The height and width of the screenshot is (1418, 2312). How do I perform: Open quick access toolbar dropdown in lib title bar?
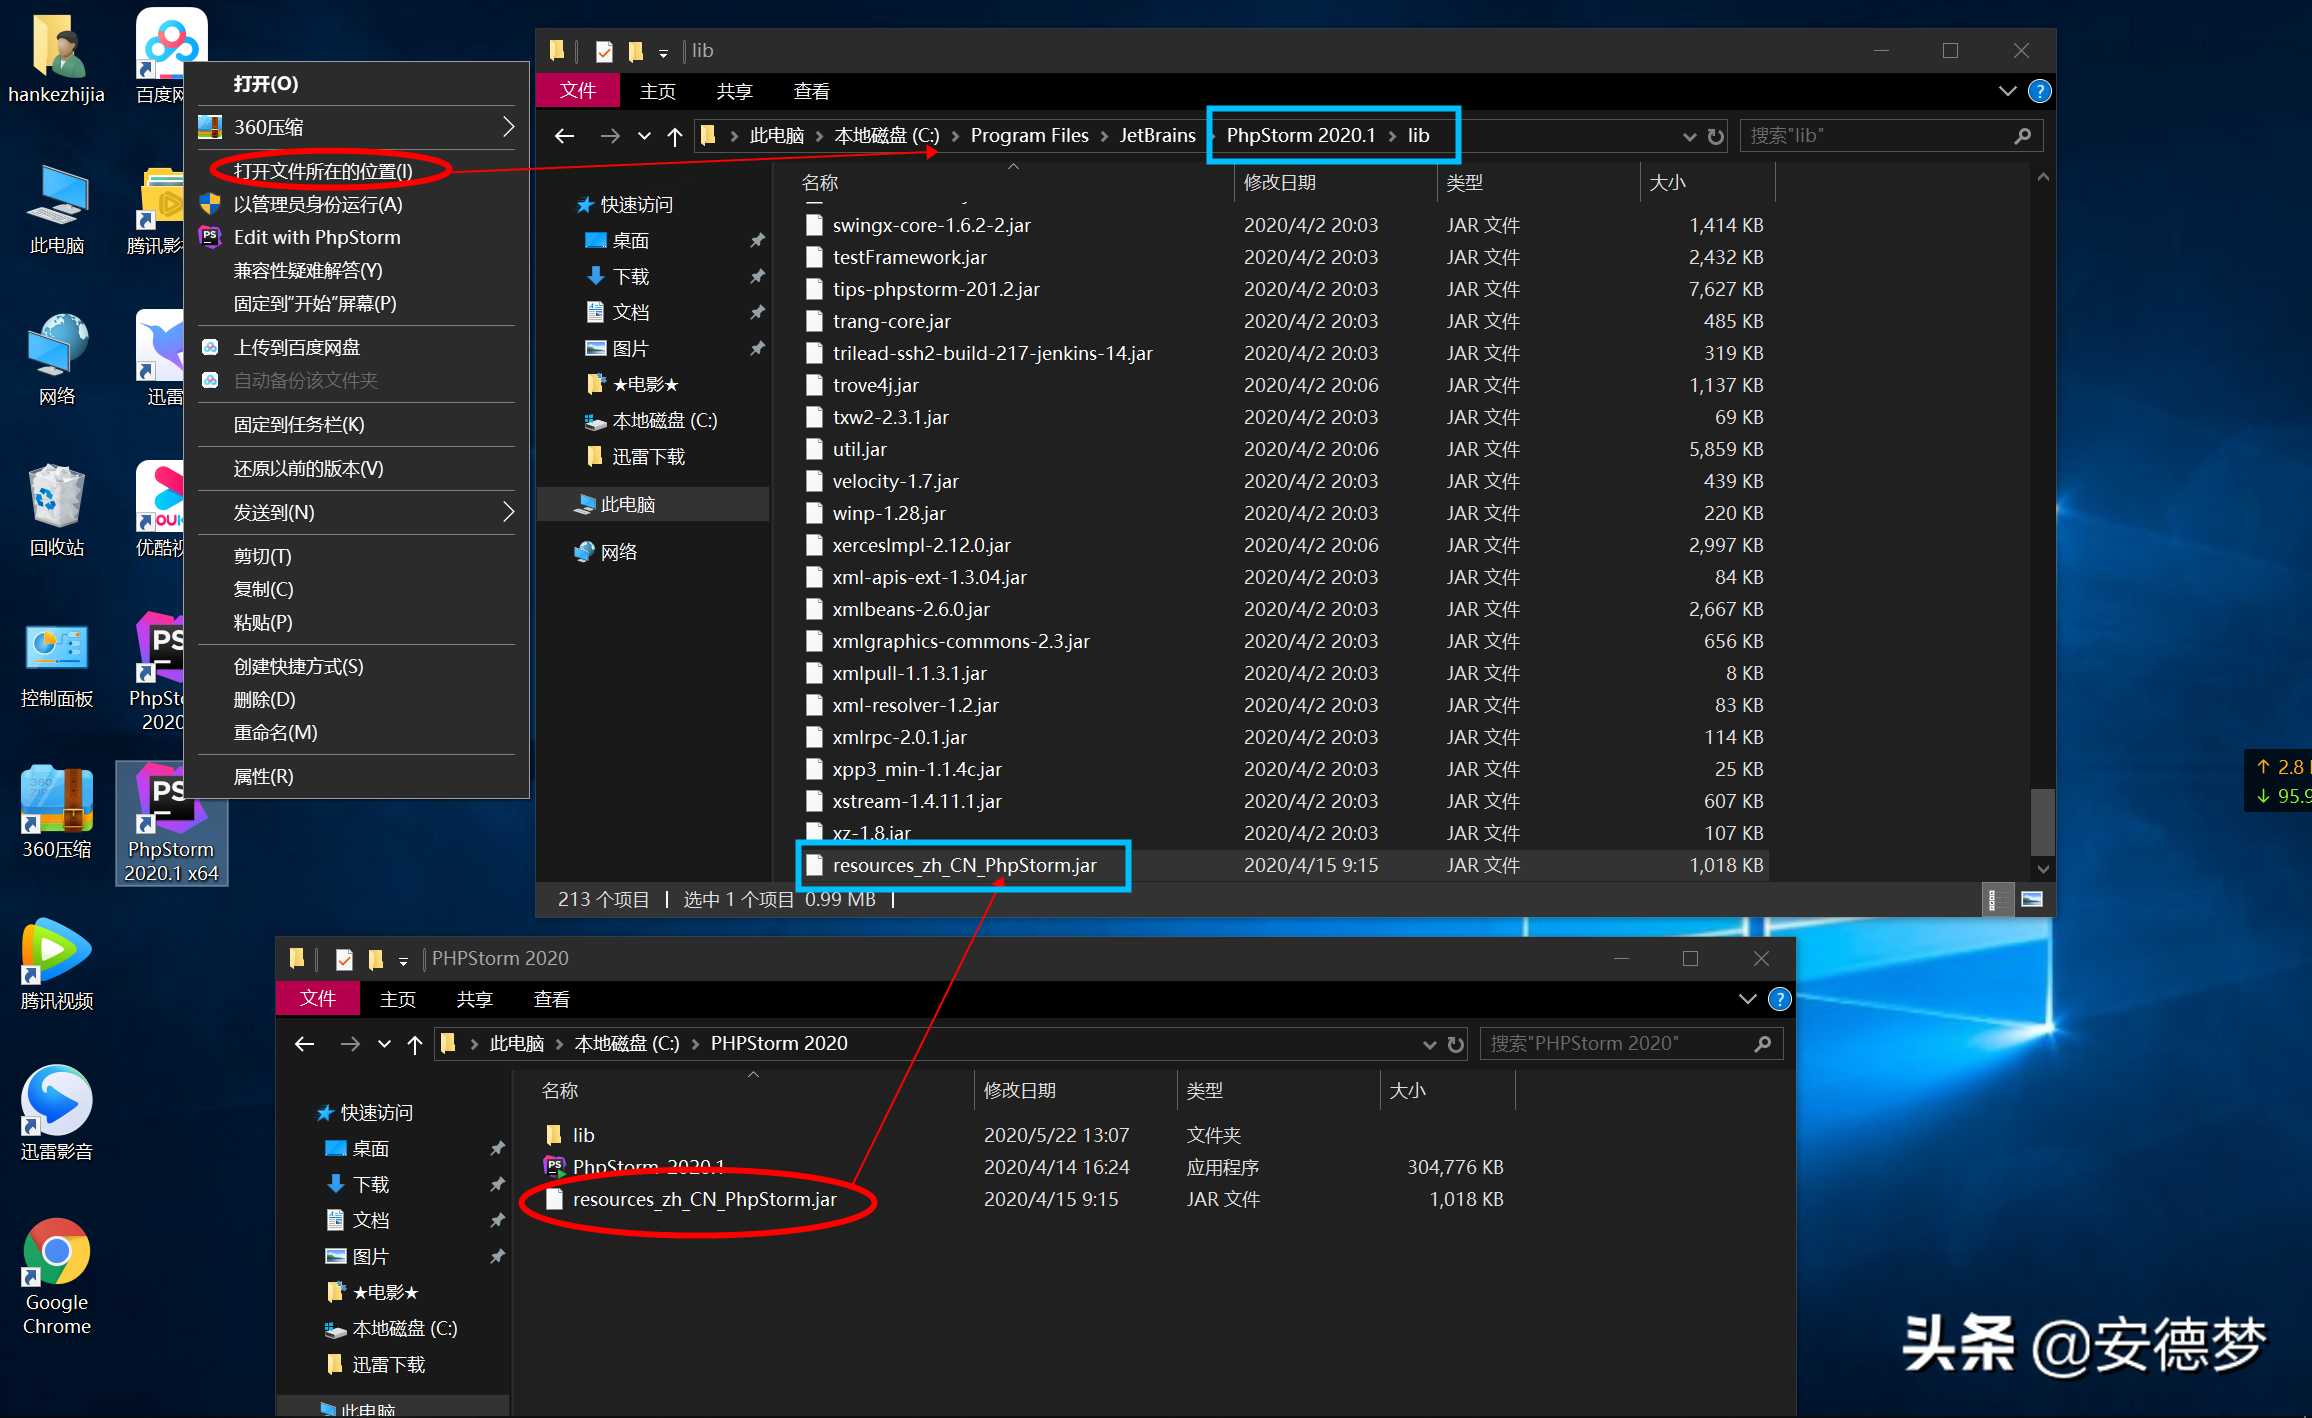[663, 52]
